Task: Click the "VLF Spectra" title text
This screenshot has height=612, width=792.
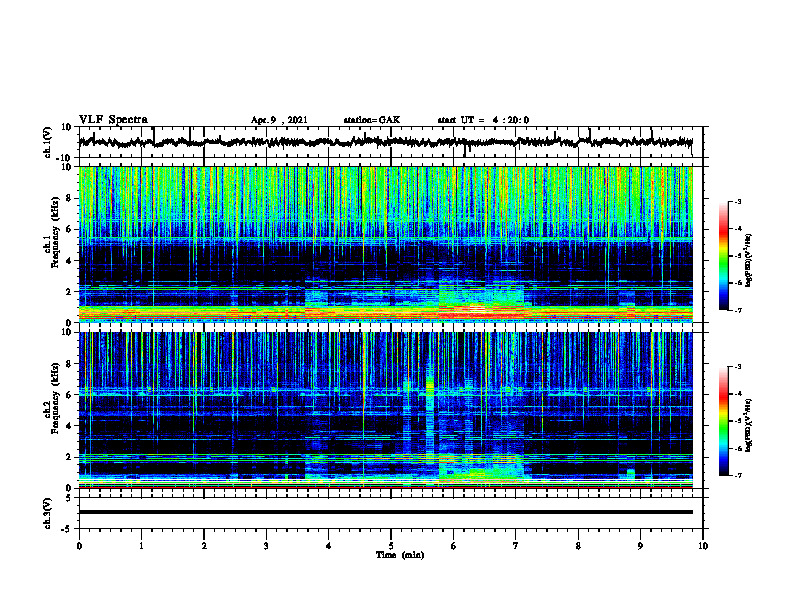Action: point(113,120)
